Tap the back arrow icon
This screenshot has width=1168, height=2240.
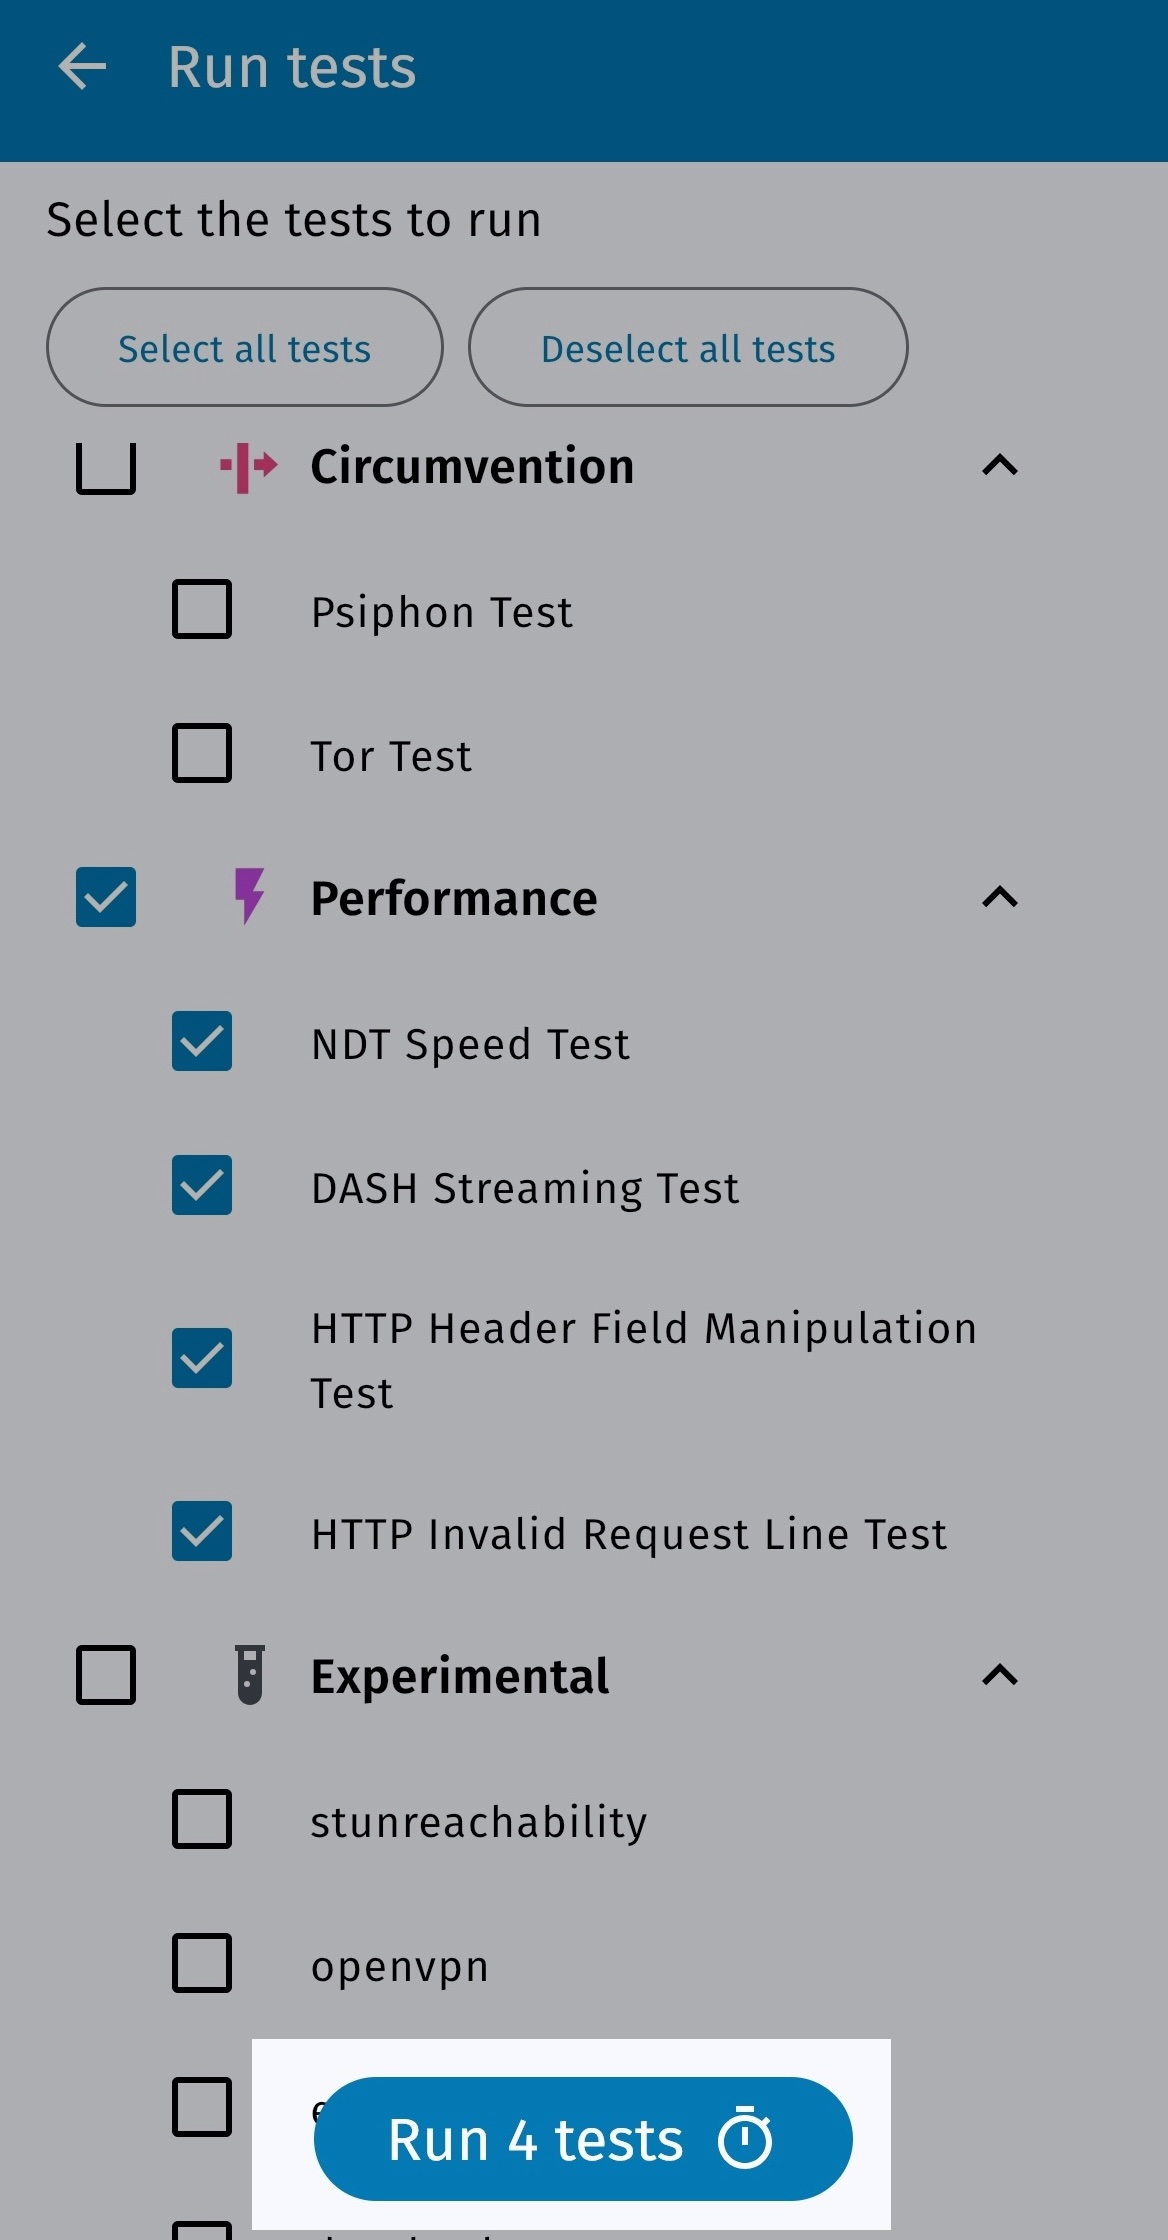click(x=82, y=68)
